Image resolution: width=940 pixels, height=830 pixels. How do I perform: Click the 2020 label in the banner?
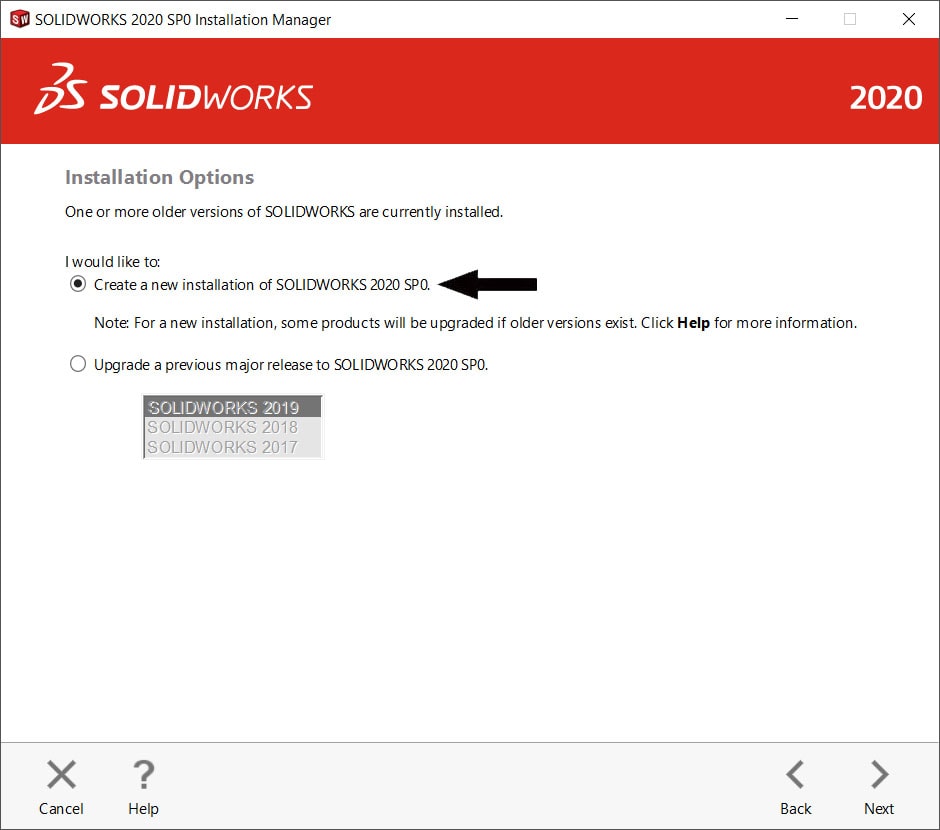[886, 98]
